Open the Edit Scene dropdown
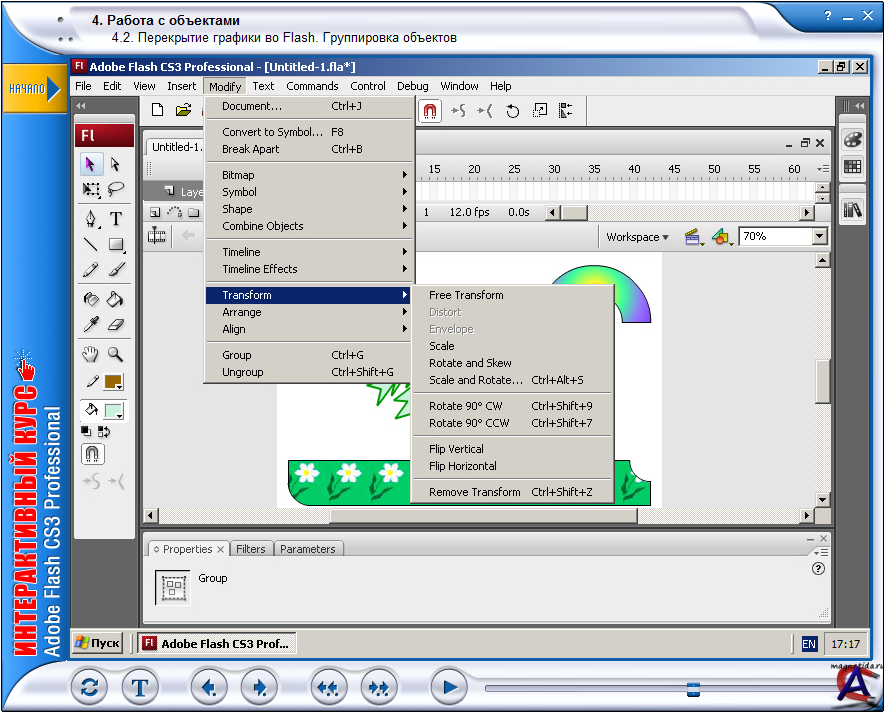 692,237
